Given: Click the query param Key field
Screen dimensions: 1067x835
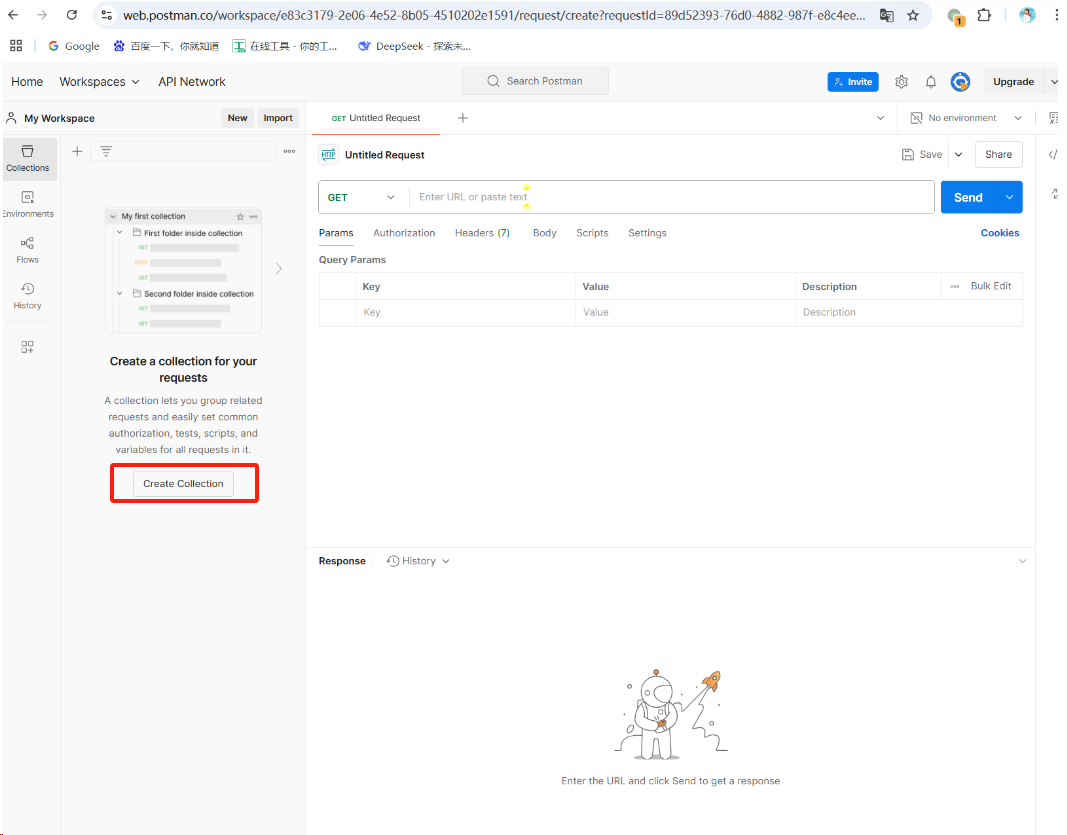Looking at the screenshot, I should [465, 312].
